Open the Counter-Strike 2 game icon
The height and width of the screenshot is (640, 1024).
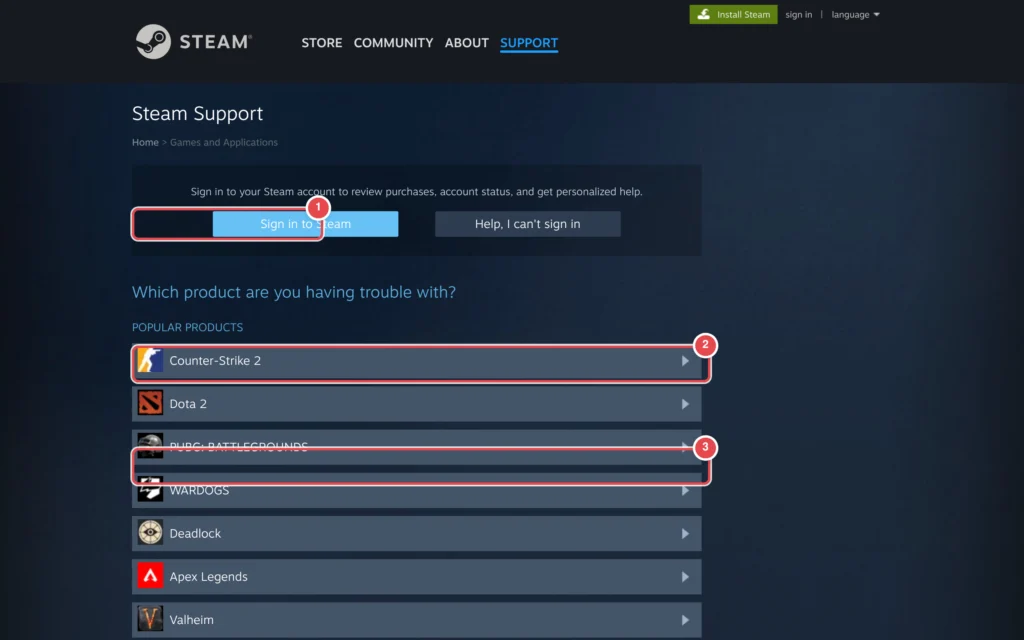[x=150, y=360]
